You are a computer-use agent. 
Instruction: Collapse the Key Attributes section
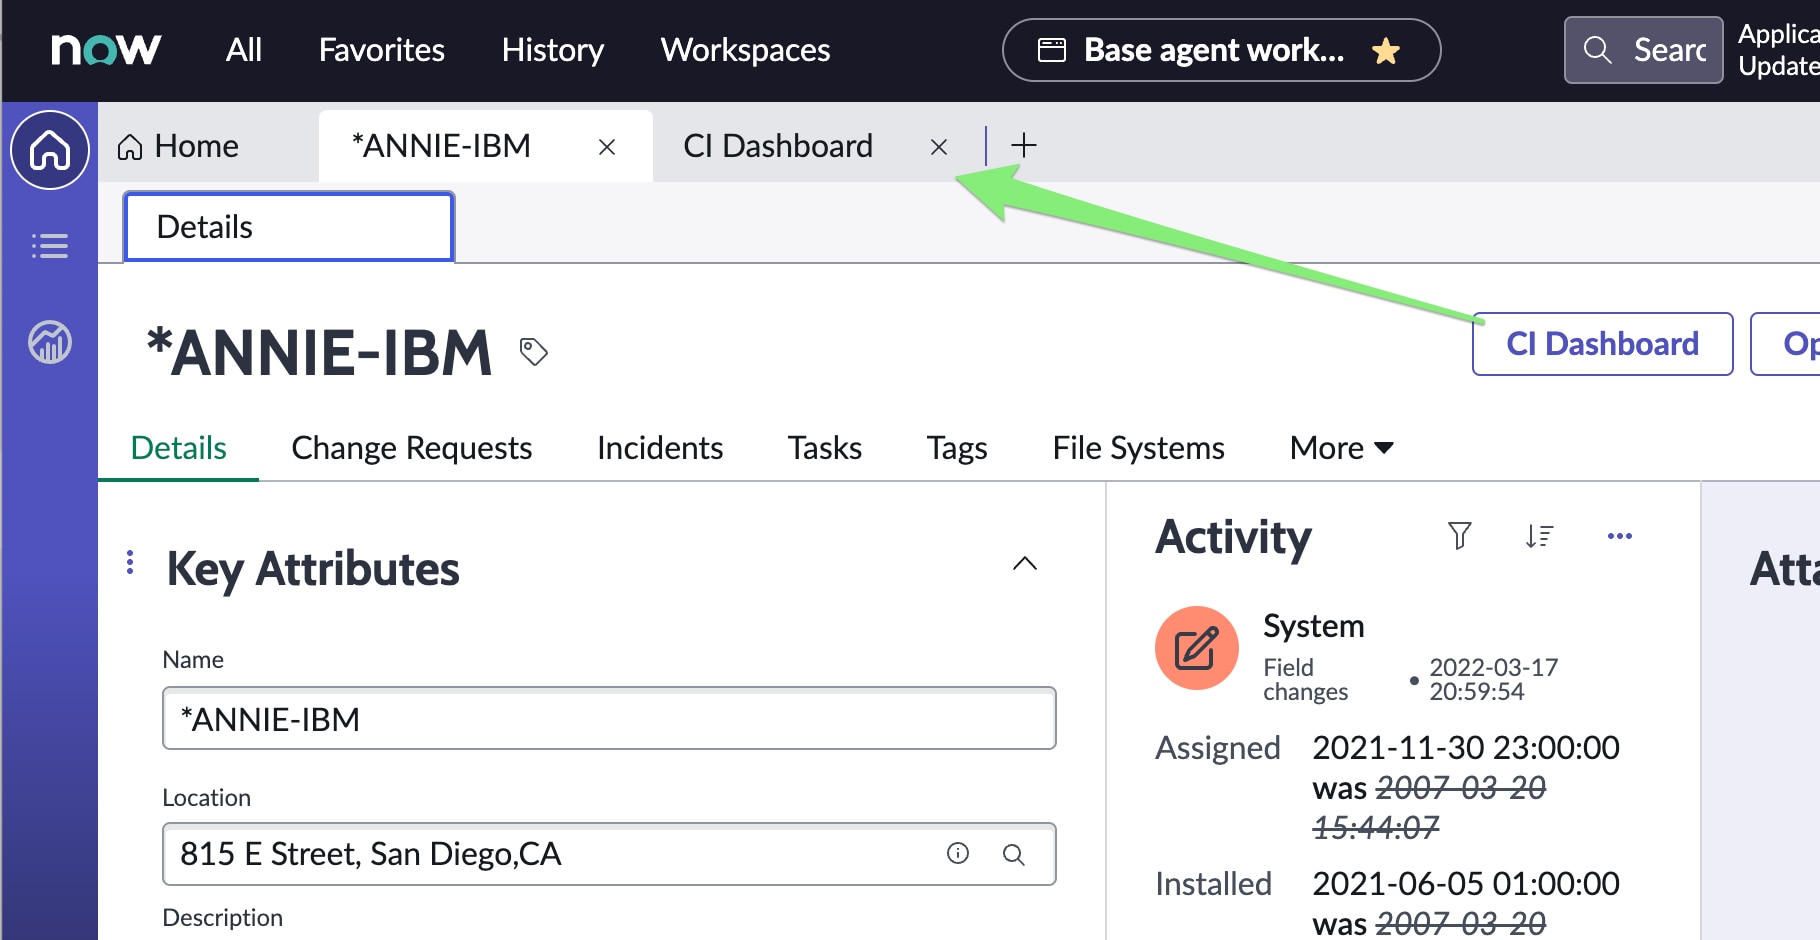coord(1025,564)
